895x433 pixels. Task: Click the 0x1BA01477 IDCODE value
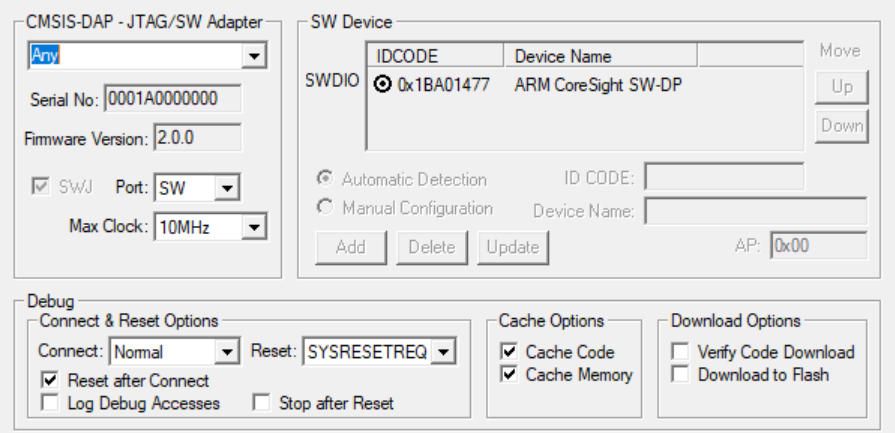(x=444, y=85)
